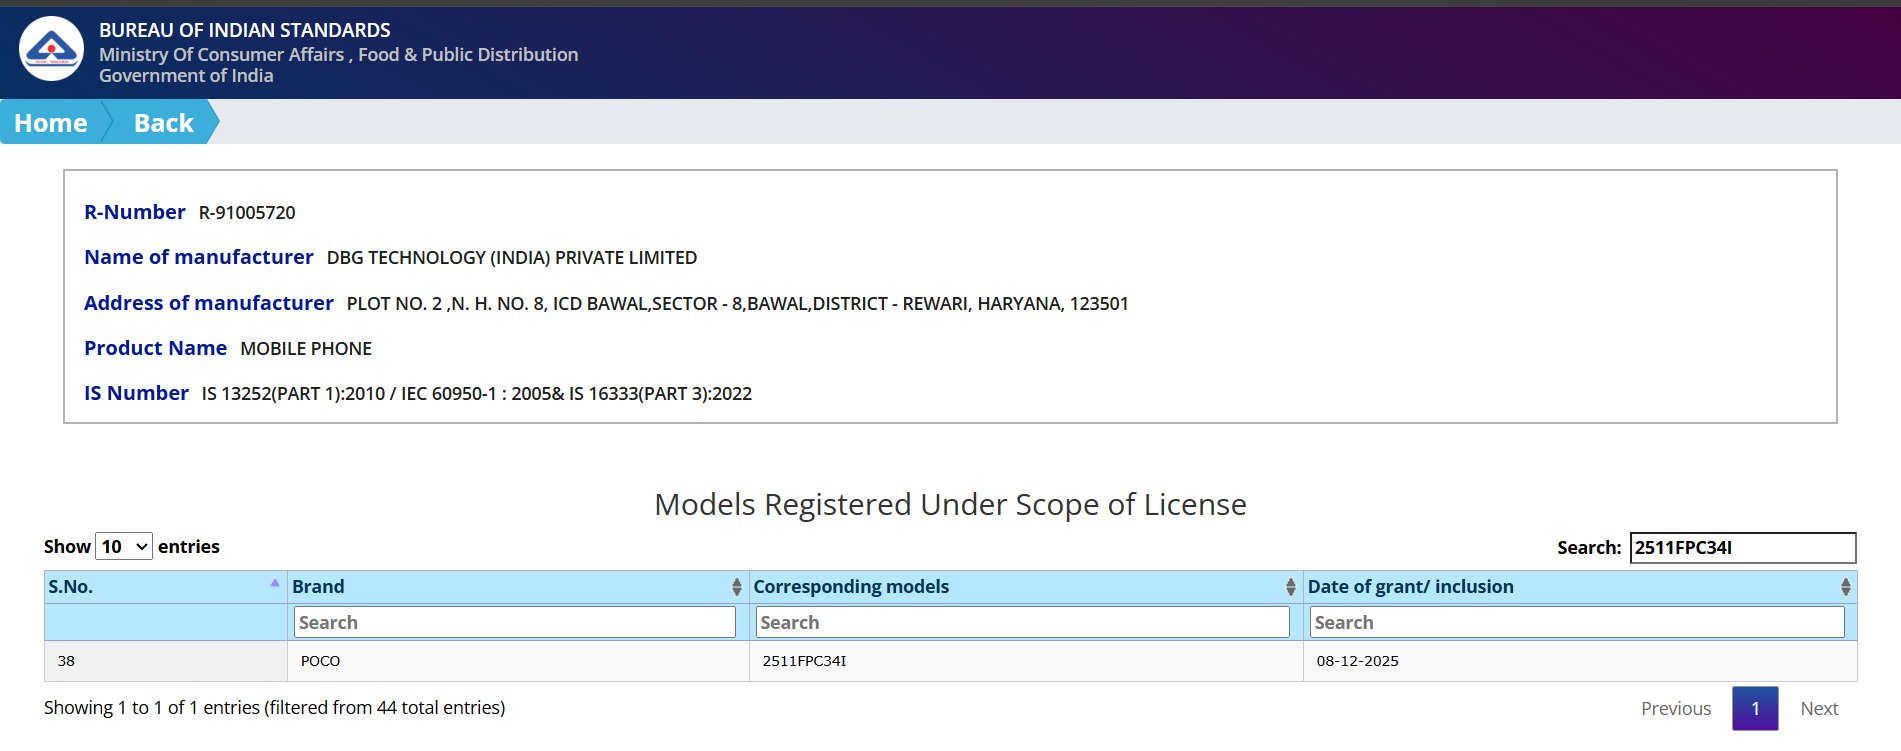Click sort arrows on Brand column
Image resolution: width=1901 pixels, height=751 pixels.
[x=736, y=587]
